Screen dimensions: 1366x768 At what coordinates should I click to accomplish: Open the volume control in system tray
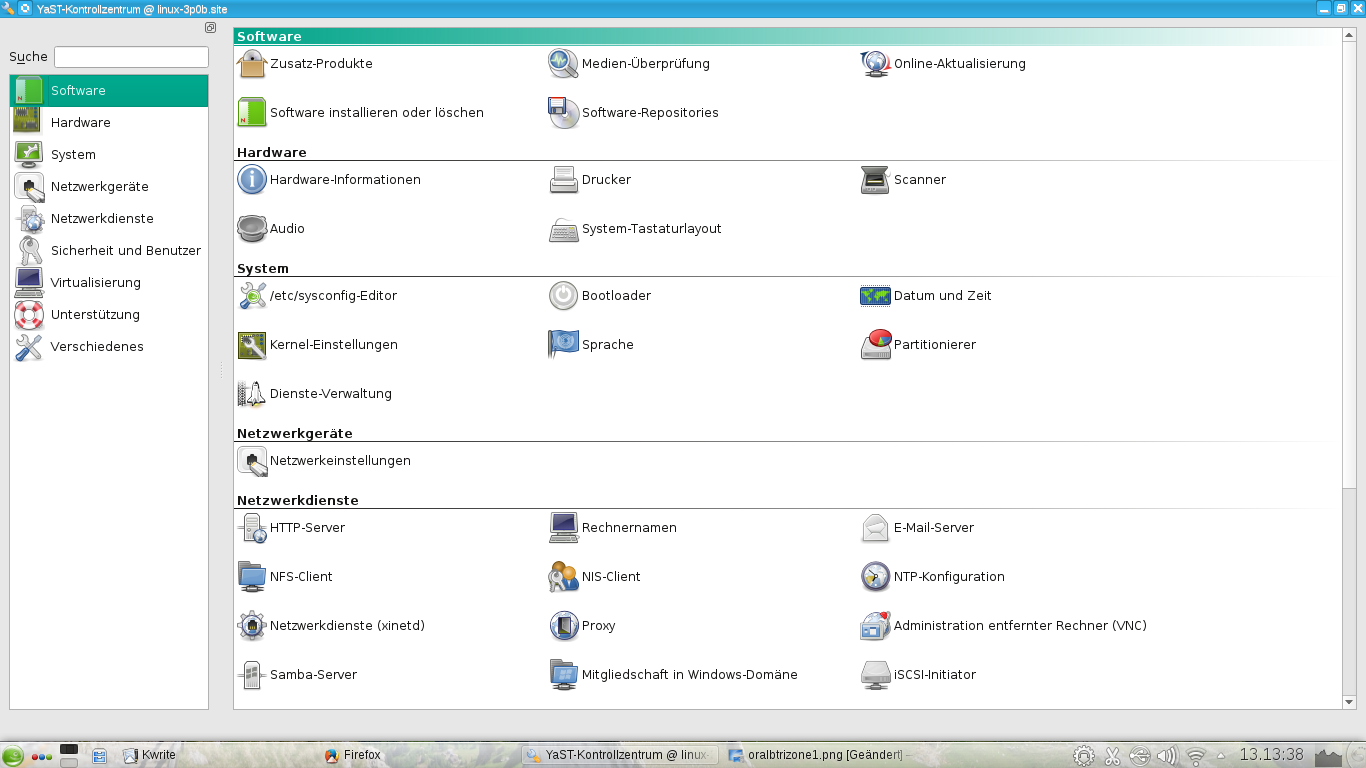pos(1166,755)
